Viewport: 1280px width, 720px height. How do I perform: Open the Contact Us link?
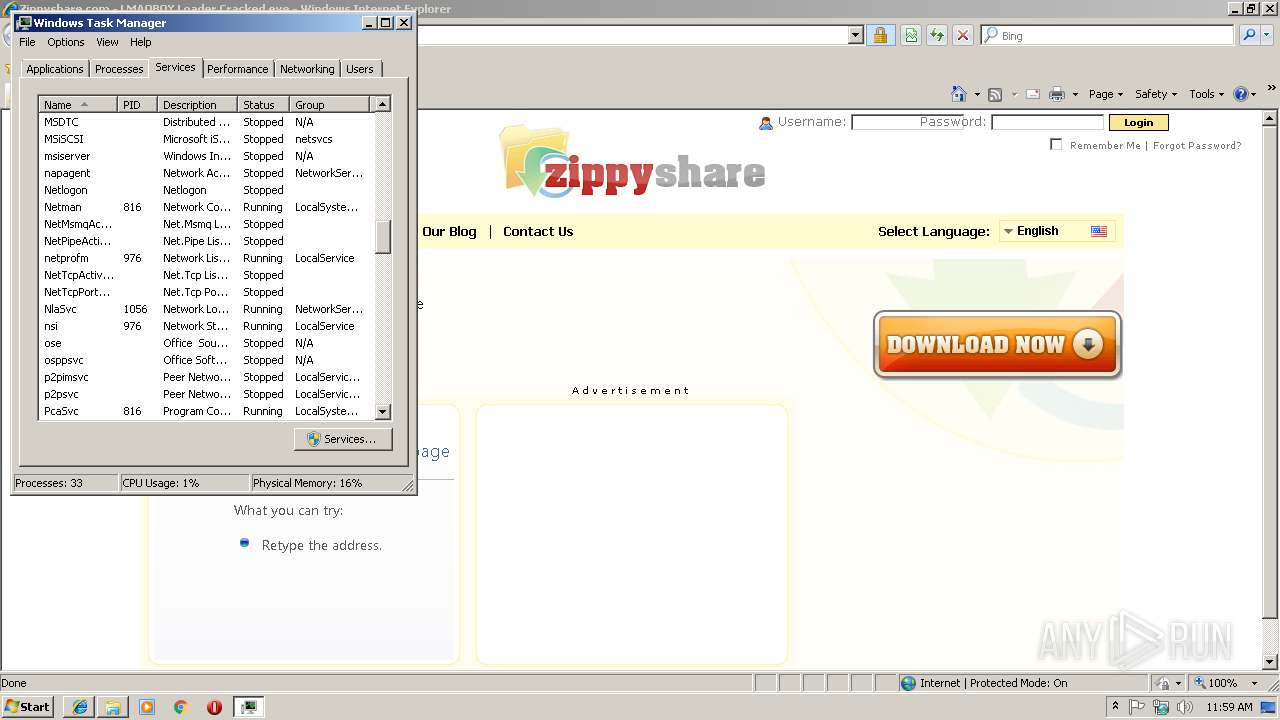pyautogui.click(x=538, y=231)
